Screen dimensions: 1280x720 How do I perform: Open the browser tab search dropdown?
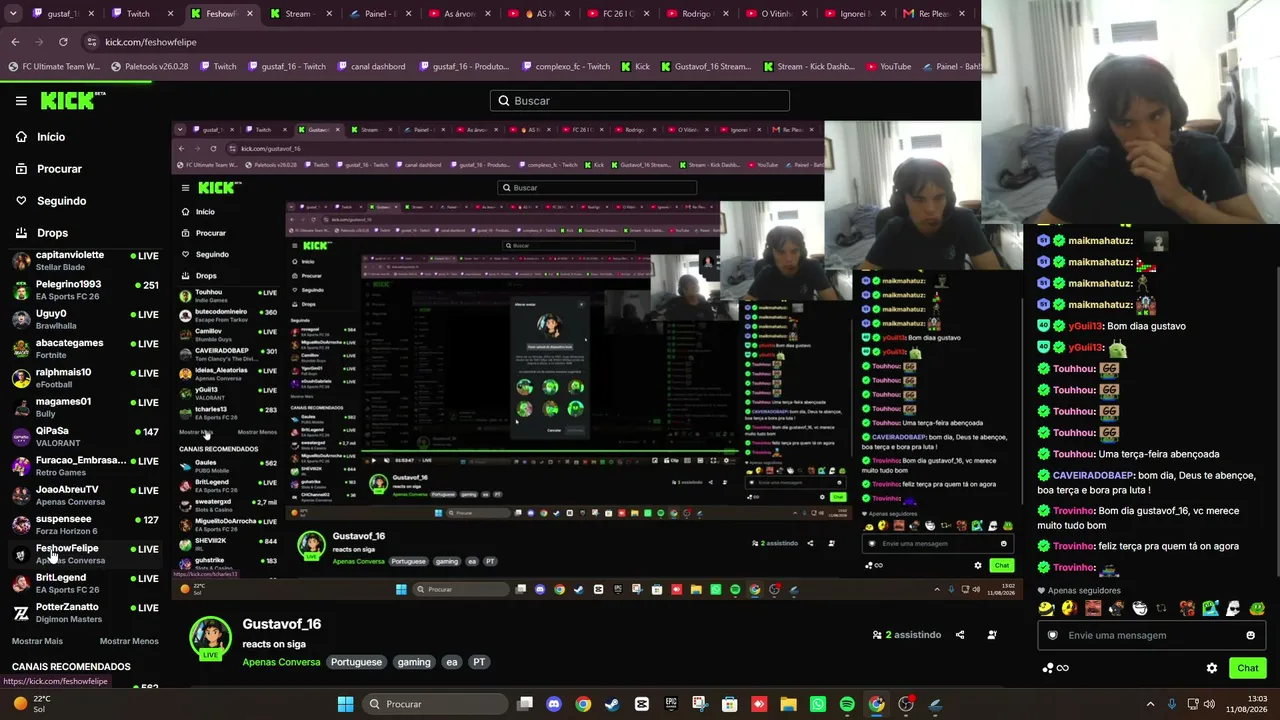pyautogui.click(x=15, y=14)
